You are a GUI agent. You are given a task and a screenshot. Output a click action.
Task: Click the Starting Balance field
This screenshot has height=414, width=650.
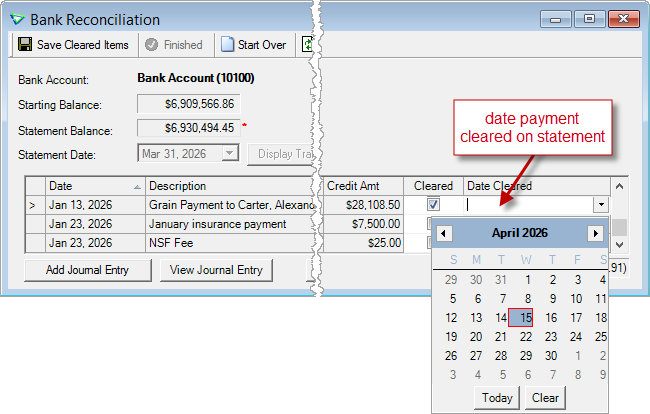pyautogui.click(x=189, y=104)
